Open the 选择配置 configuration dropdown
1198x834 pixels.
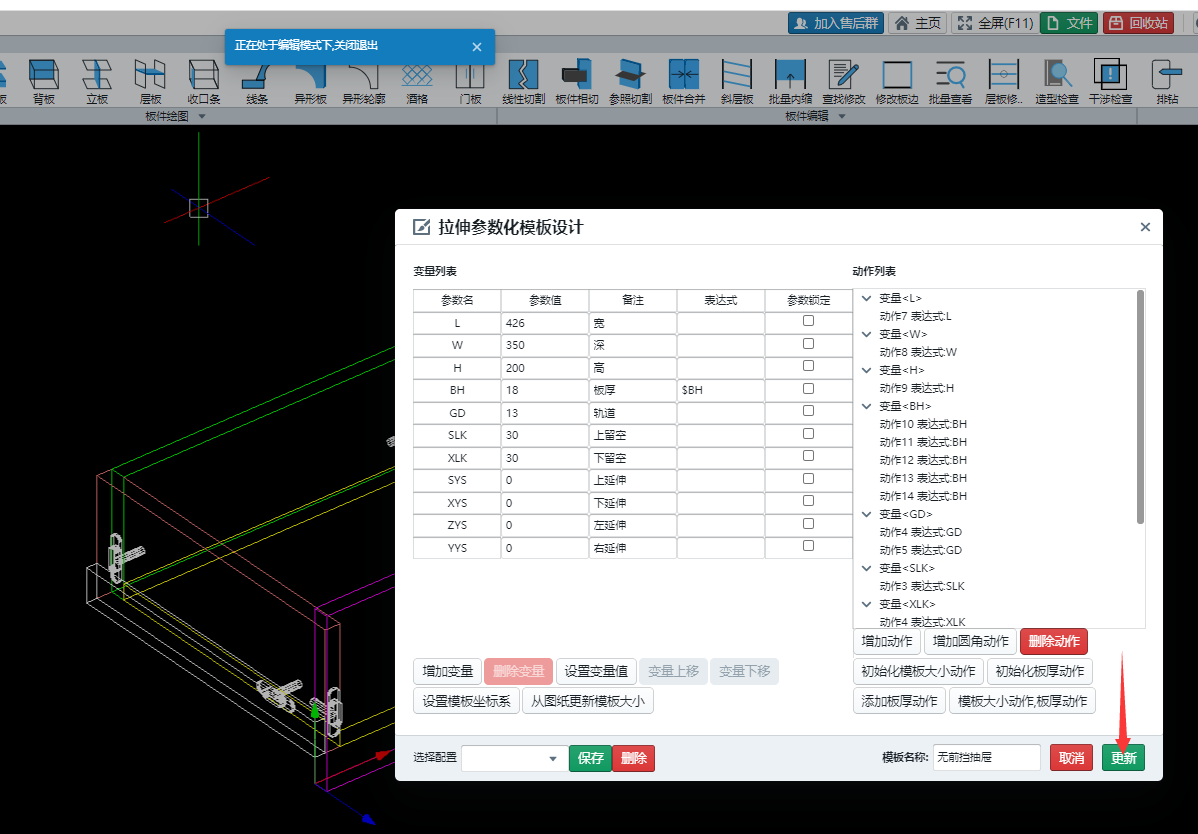512,759
